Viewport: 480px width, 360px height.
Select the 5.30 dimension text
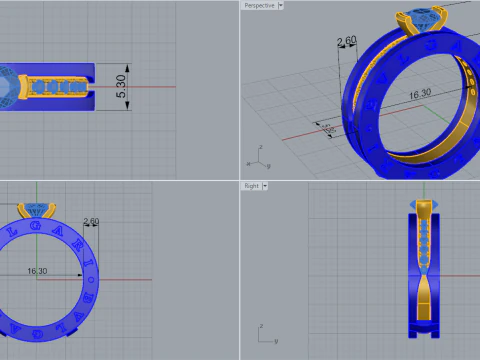pyautogui.click(x=121, y=86)
